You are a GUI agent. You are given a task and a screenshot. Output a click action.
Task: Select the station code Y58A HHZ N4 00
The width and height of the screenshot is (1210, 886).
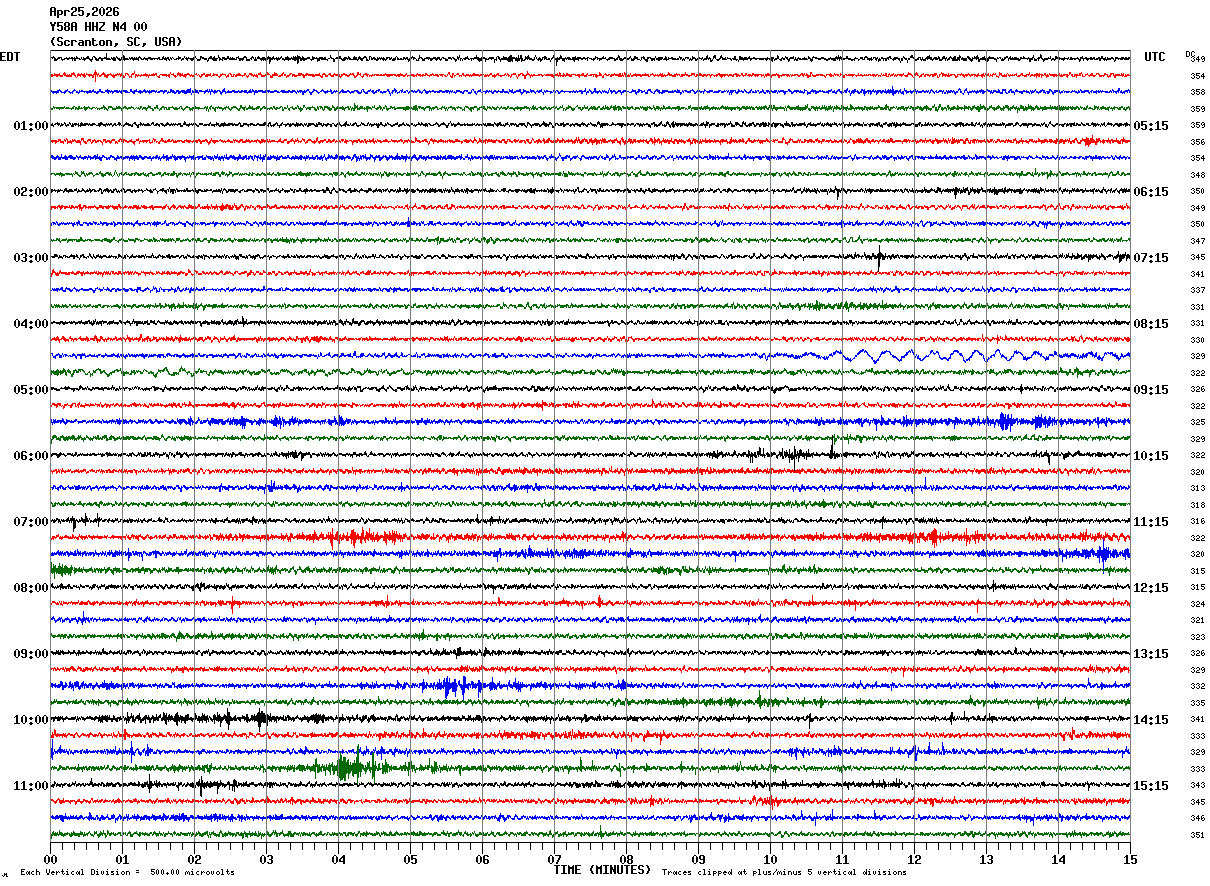(98, 27)
